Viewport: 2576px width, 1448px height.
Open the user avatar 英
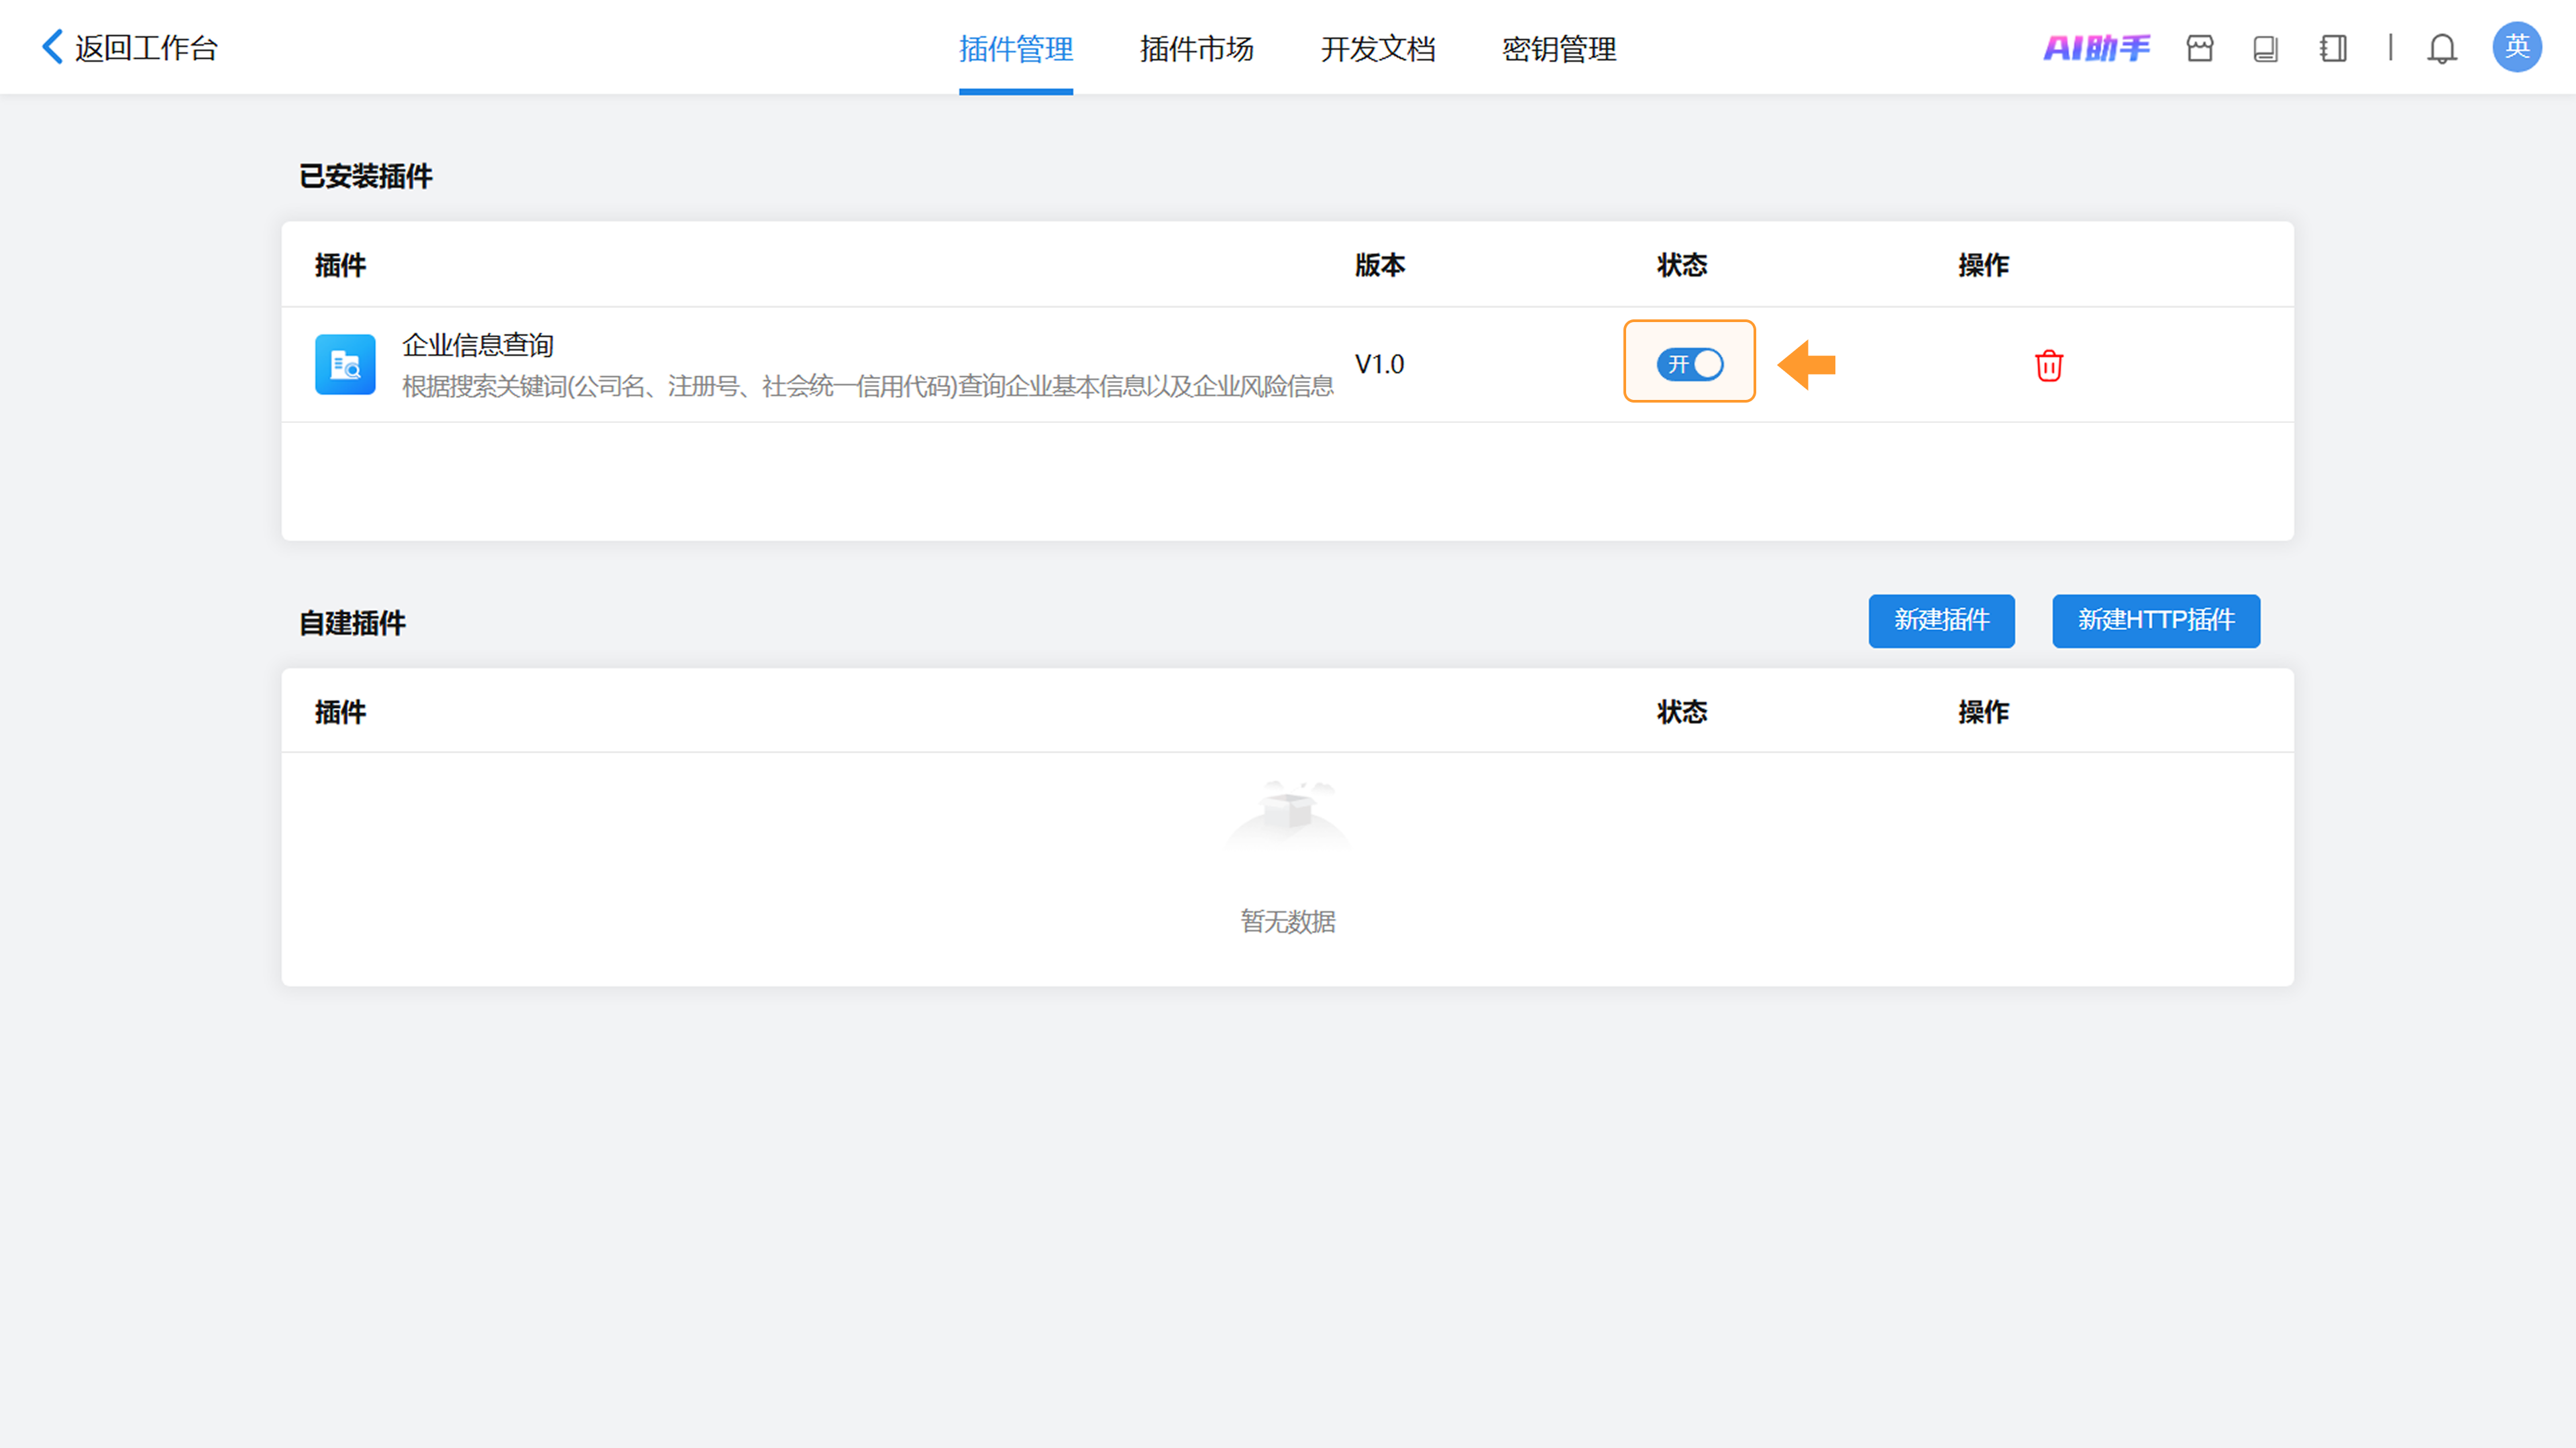2517,47
